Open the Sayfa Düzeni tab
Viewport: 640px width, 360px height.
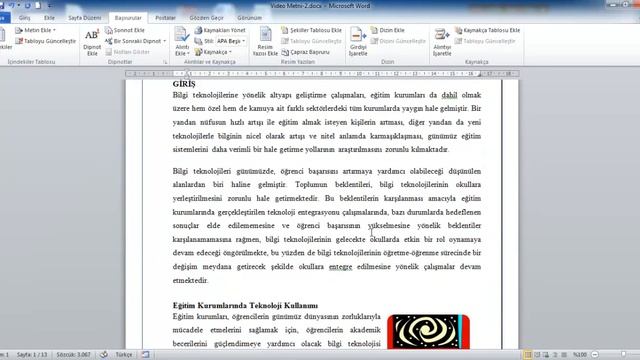pos(84,18)
